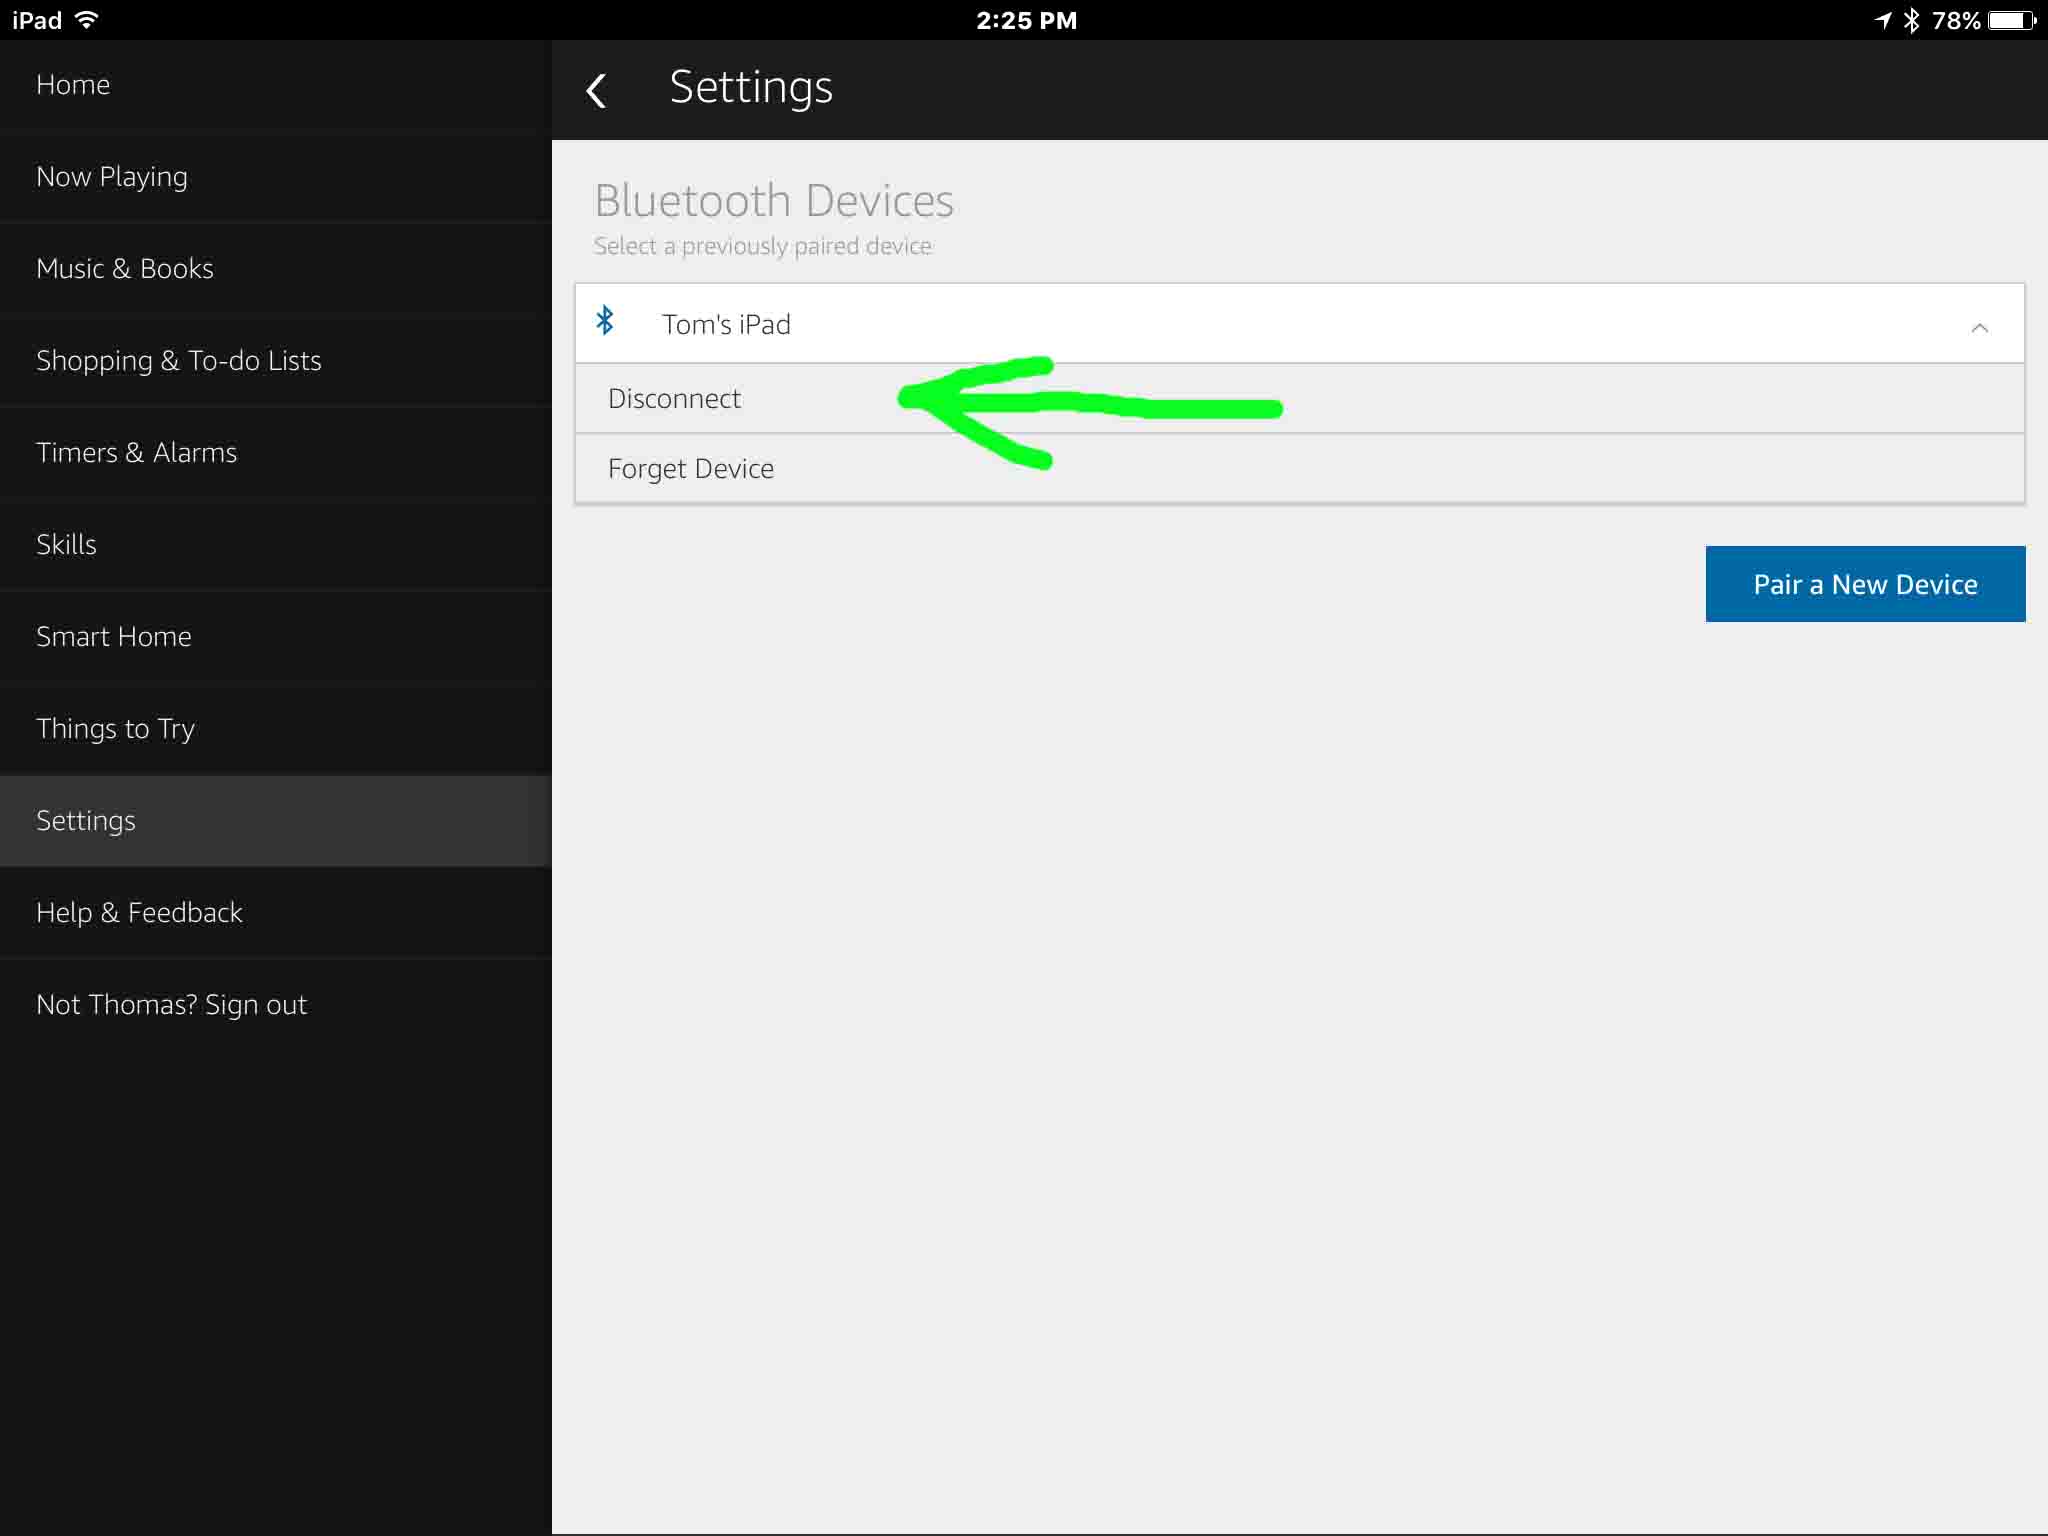This screenshot has width=2048, height=1536.
Task: Click the Bluetooth symbol in the status bar
Action: pyautogui.click(x=1913, y=19)
